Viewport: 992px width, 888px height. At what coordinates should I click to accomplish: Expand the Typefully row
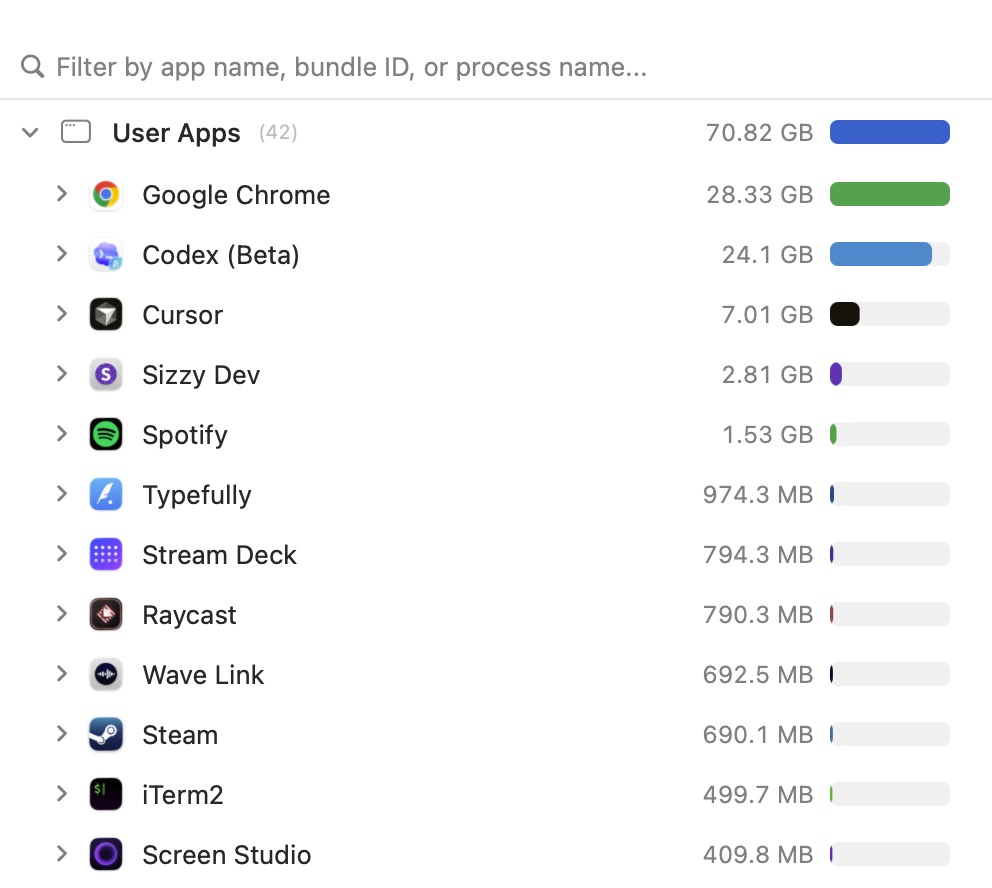[62, 494]
